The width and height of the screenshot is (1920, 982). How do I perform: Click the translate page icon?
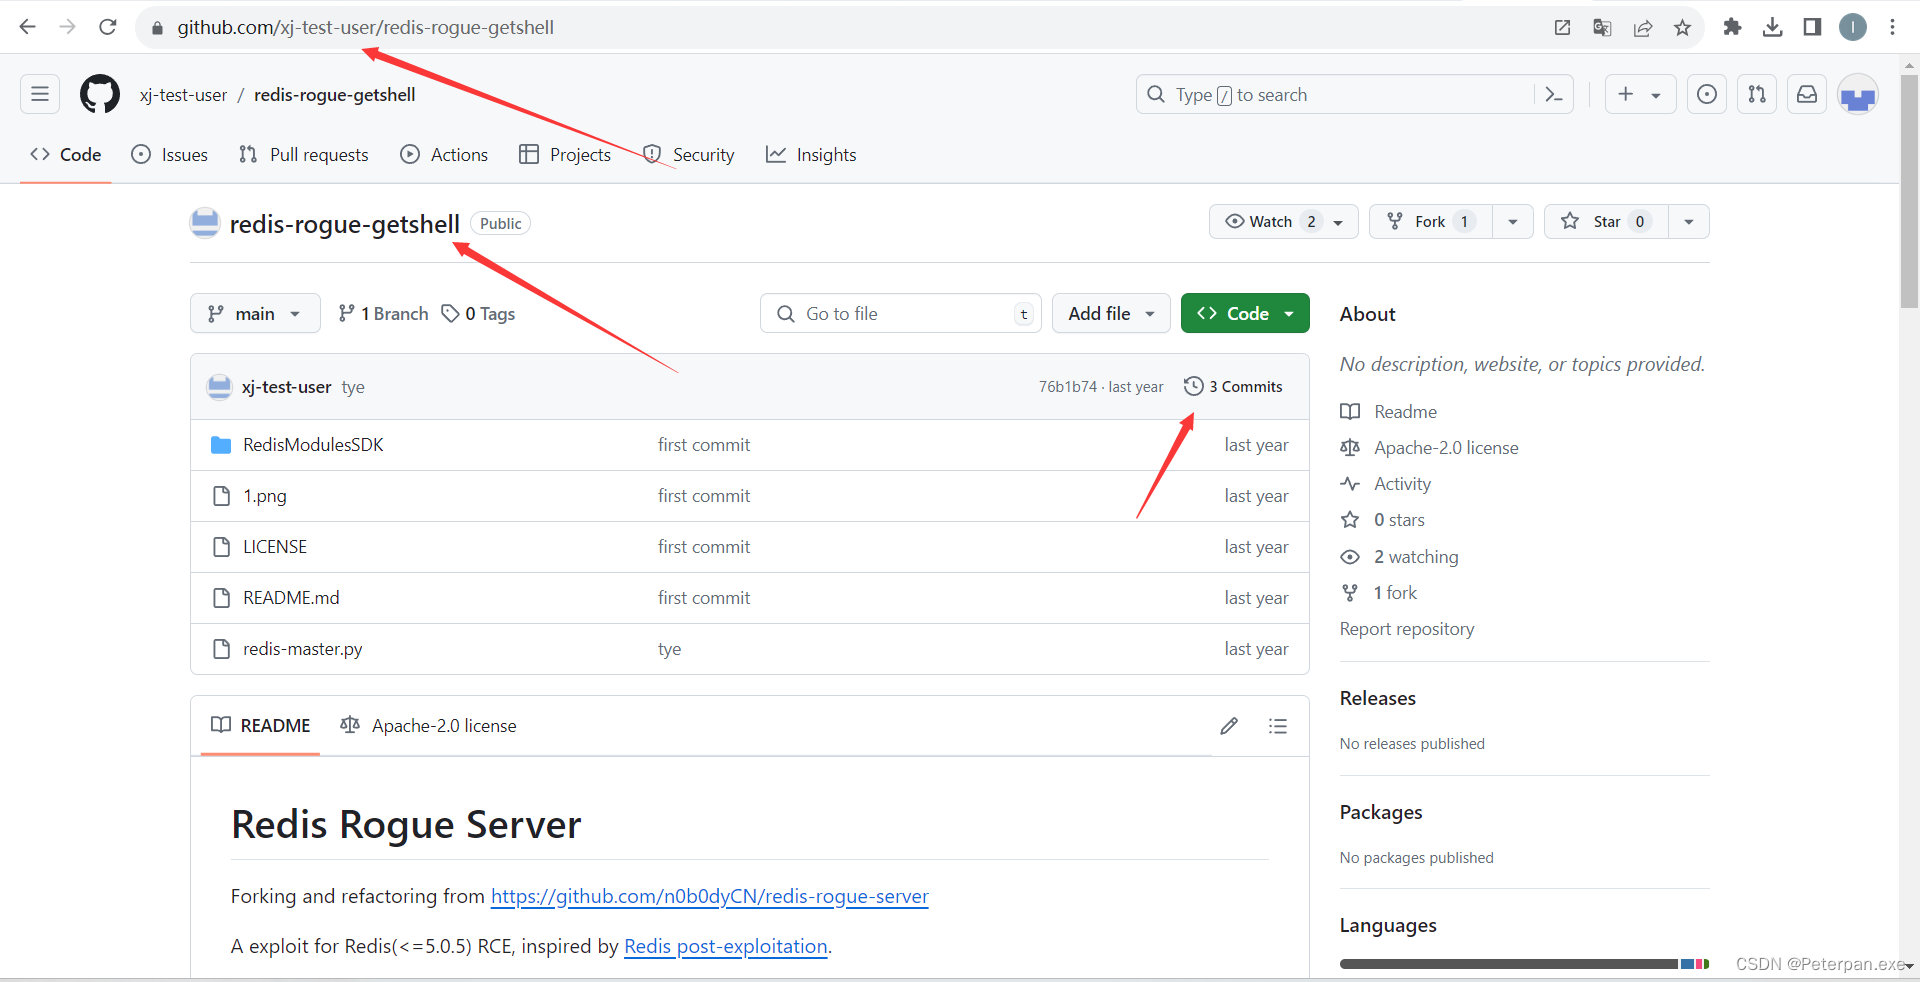(x=1602, y=27)
